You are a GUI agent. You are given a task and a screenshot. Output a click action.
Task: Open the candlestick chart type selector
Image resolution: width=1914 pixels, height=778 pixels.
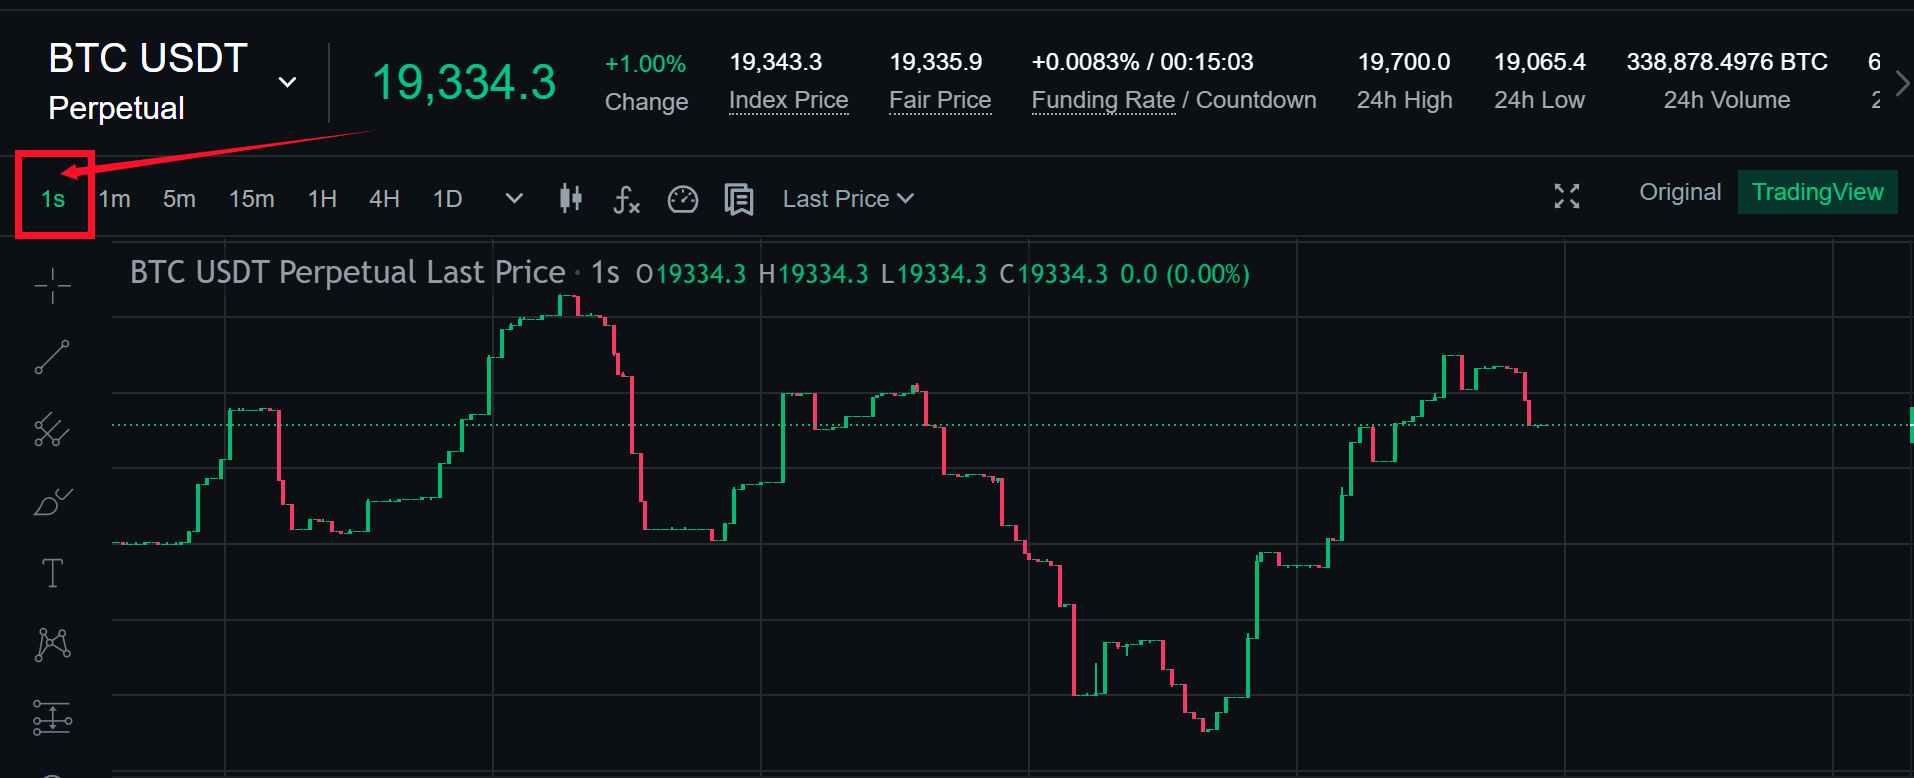571,199
